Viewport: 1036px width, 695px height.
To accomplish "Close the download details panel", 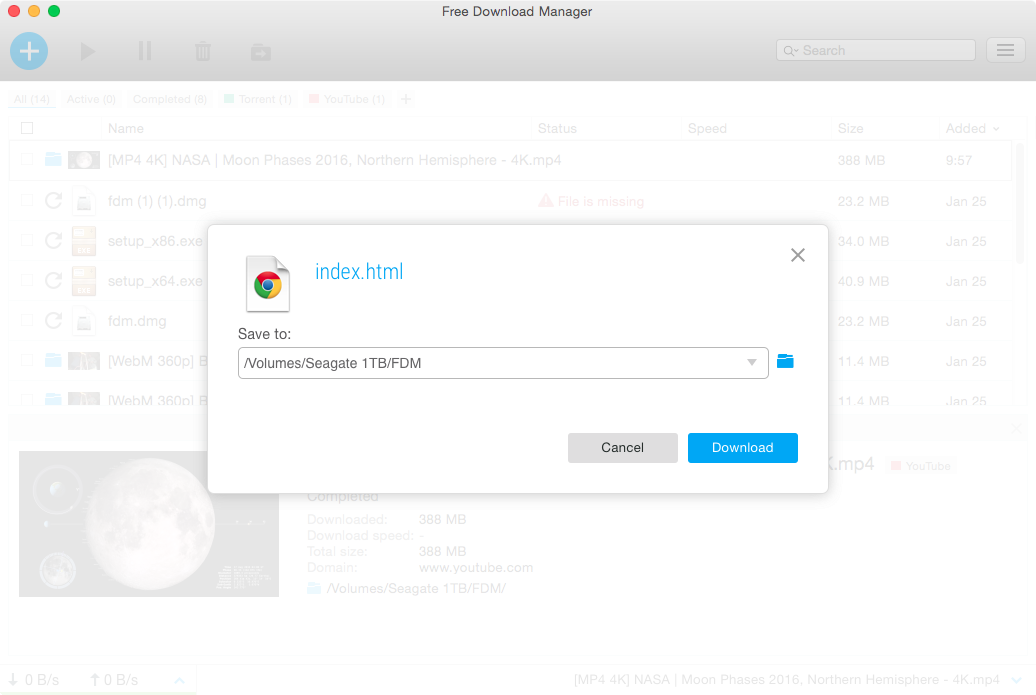I will point(1017,429).
